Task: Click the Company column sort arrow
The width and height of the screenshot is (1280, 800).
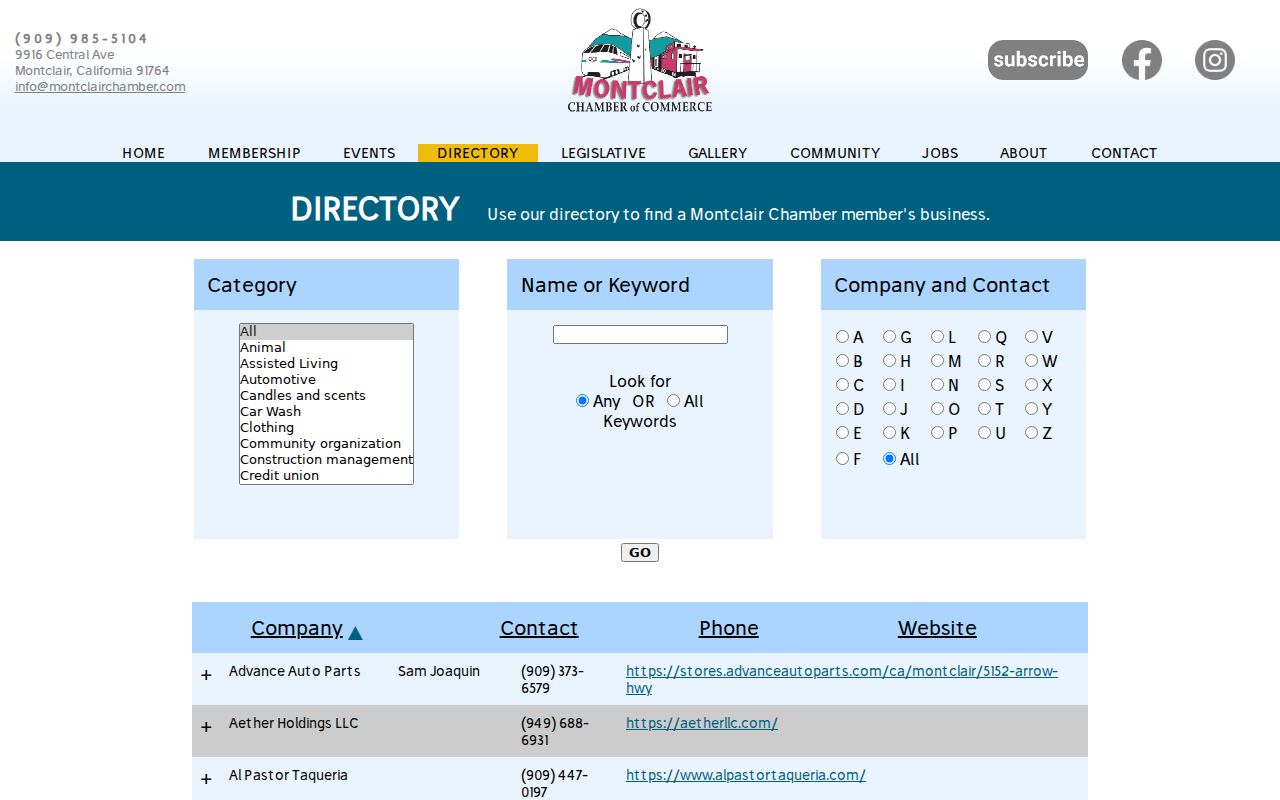Action: coord(355,632)
